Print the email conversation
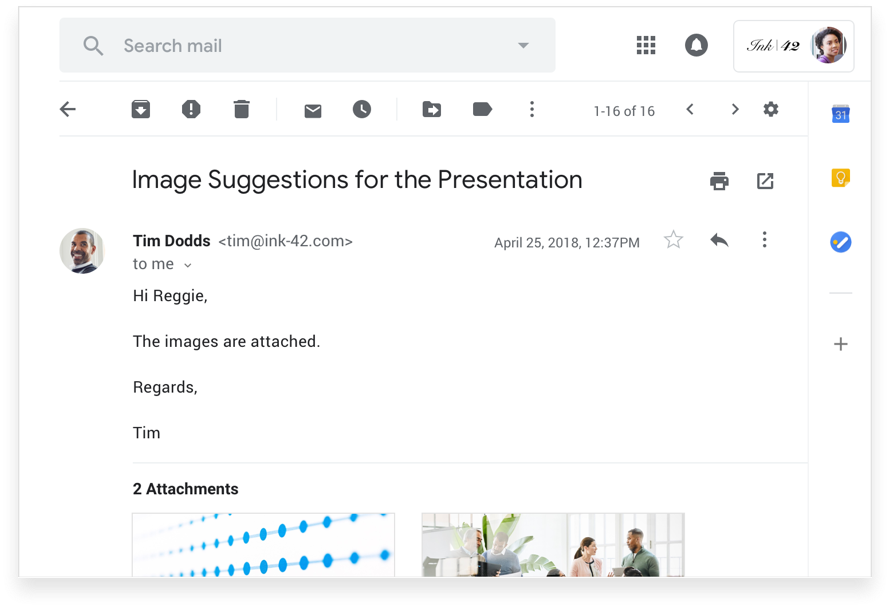The height and width of the screenshot is (608, 890). [719, 181]
